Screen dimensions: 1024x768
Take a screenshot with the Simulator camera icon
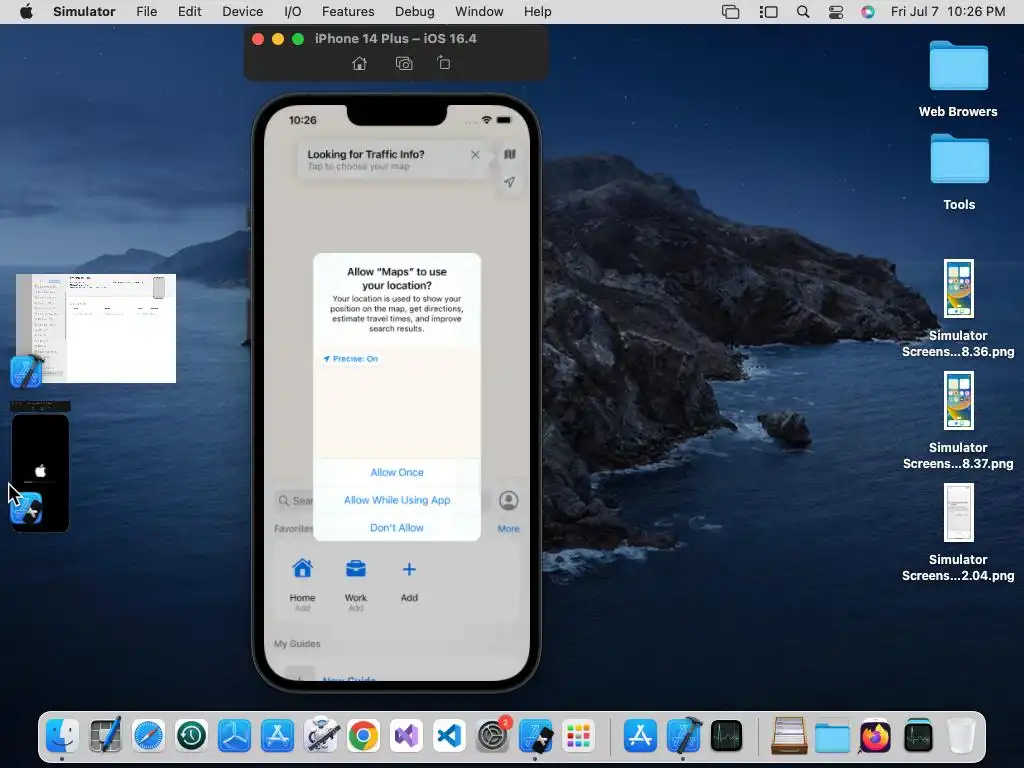[x=404, y=63]
